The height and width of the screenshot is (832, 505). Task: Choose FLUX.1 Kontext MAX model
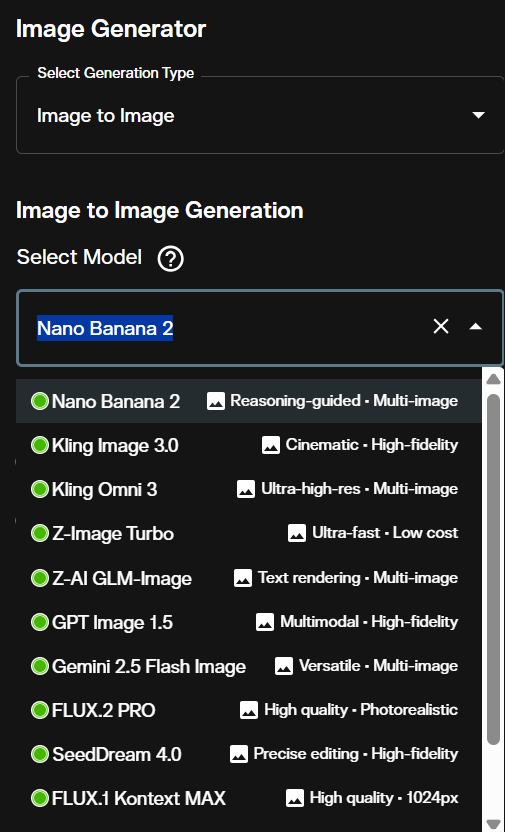[249, 798]
